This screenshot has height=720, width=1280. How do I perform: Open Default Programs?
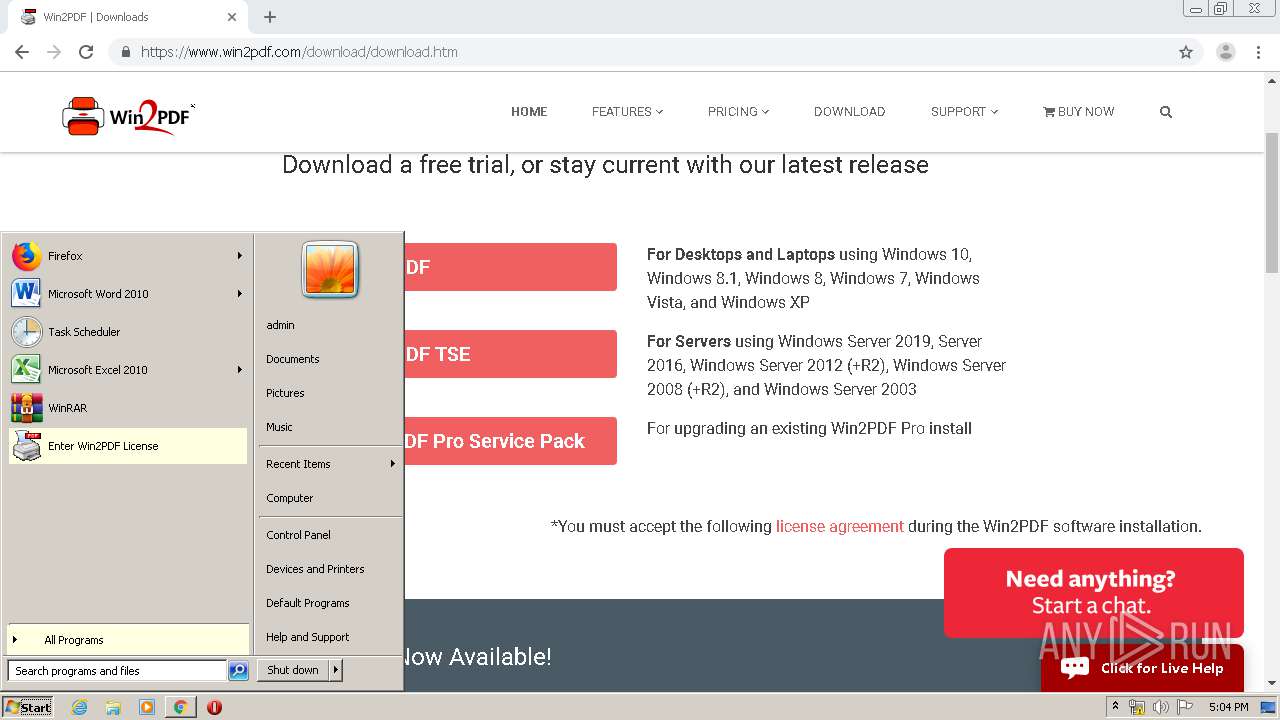tap(330, 603)
